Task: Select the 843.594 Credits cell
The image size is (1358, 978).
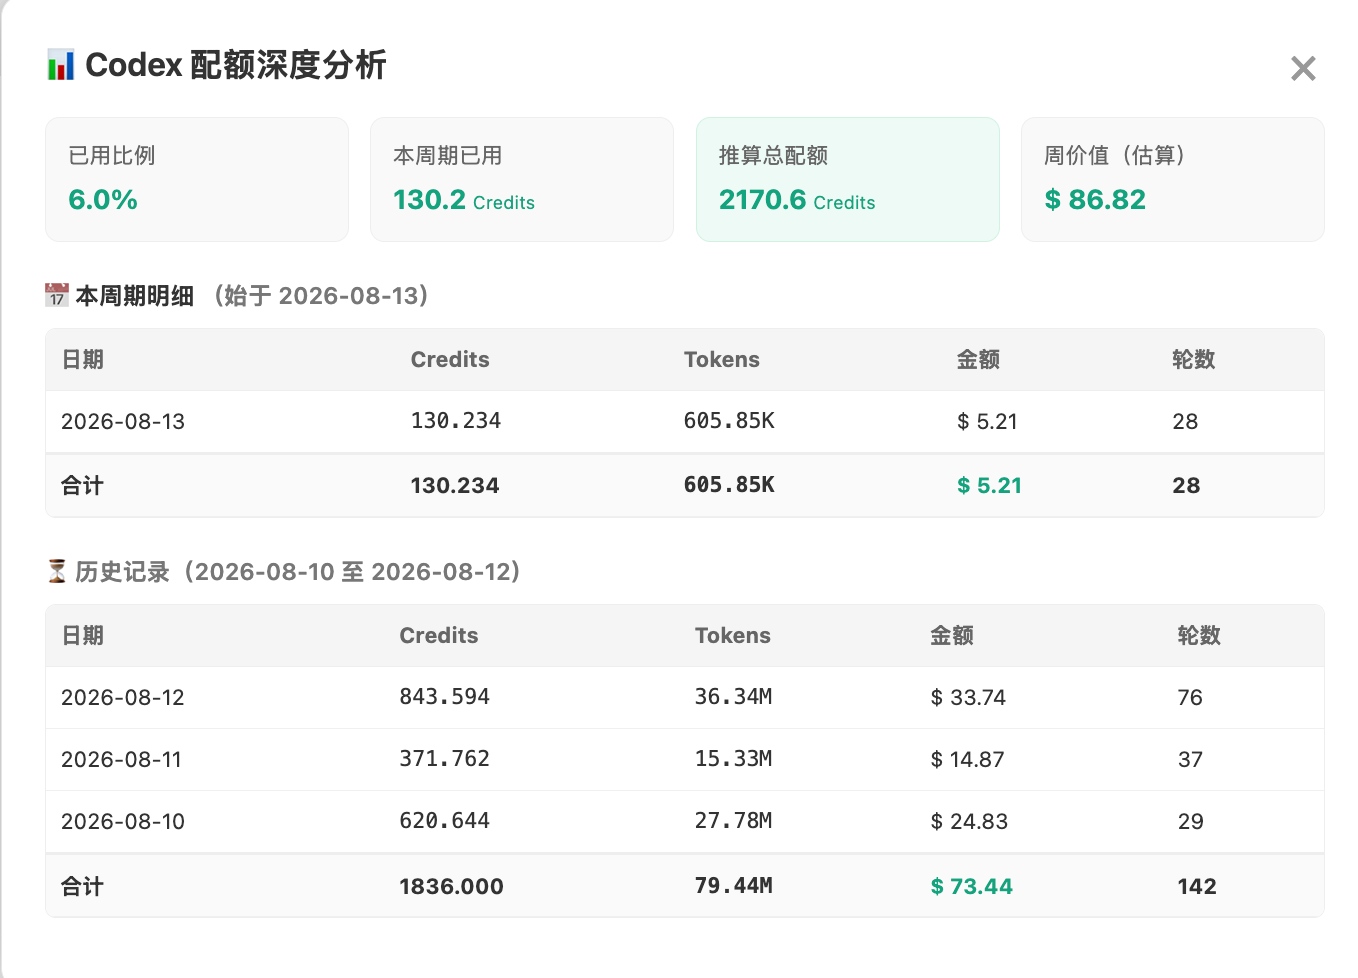Action: pyautogui.click(x=445, y=697)
